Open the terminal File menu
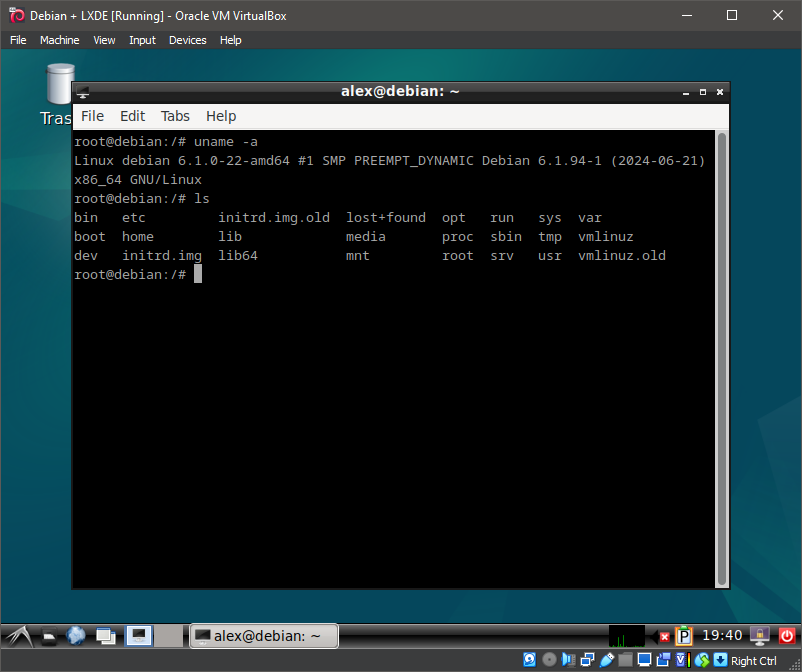802x672 pixels. (x=92, y=116)
